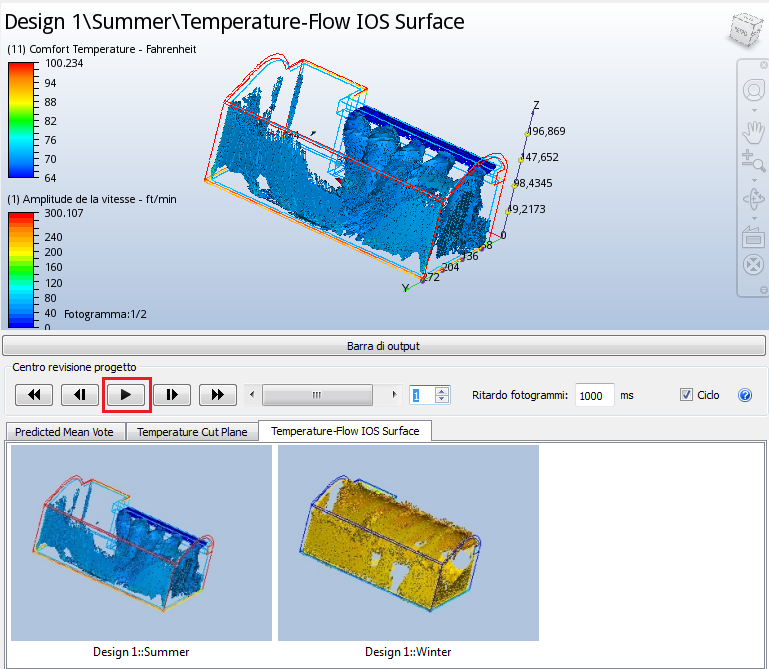This screenshot has height=669, width=769.
Task: Select the Design 1::Winter thumbnail
Action: pyautogui.click(x=408, y=543)
